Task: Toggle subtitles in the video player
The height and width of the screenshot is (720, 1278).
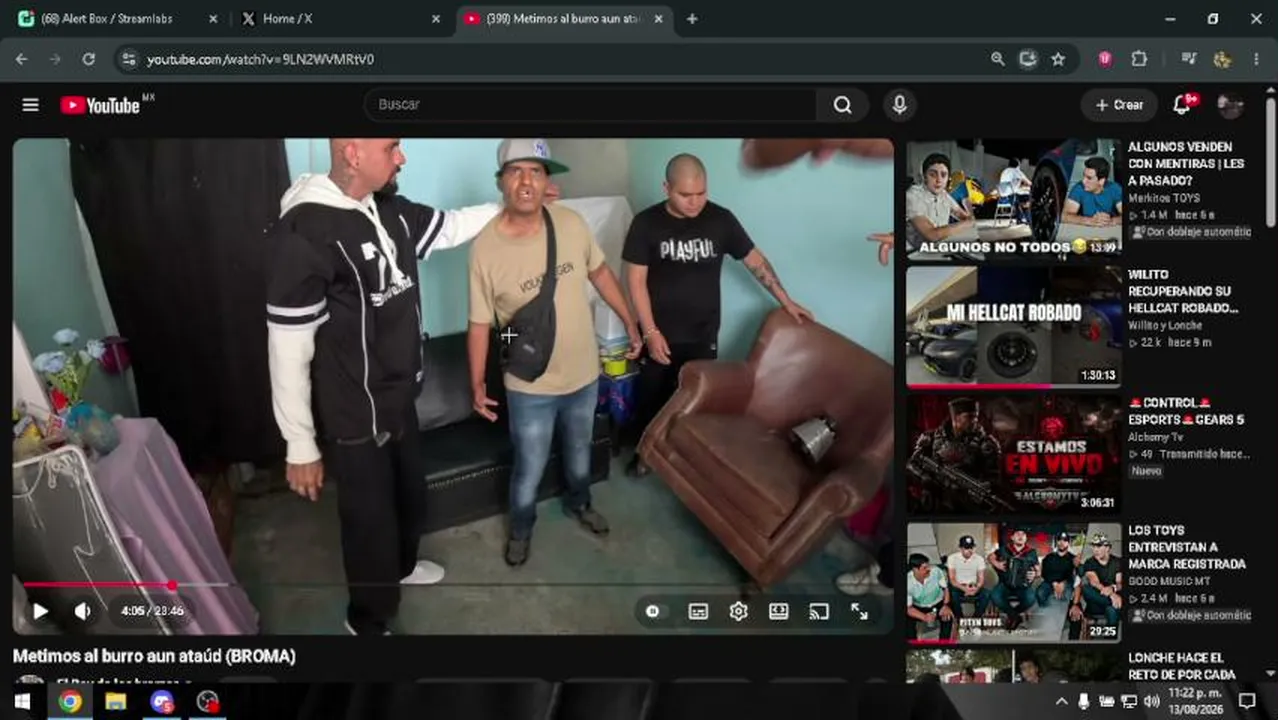Action: [698, 611]
